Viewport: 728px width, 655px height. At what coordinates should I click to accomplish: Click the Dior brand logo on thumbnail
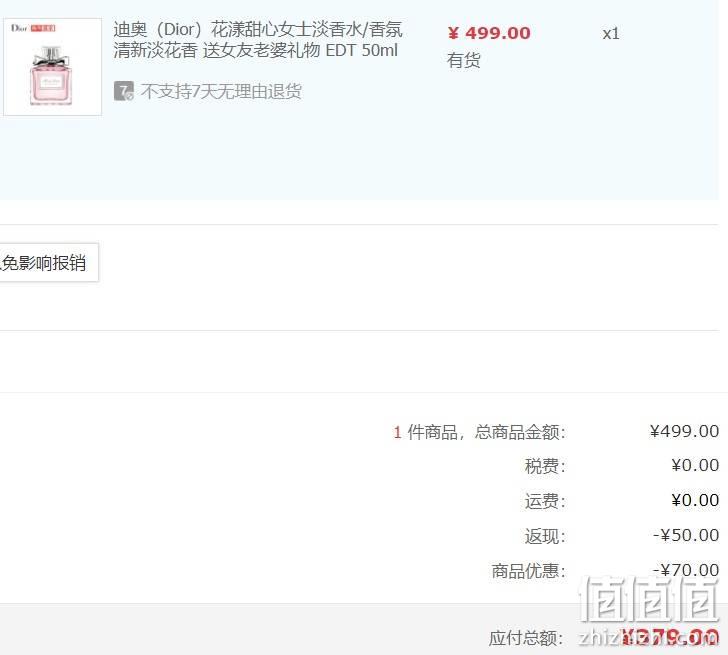[19, 28]
